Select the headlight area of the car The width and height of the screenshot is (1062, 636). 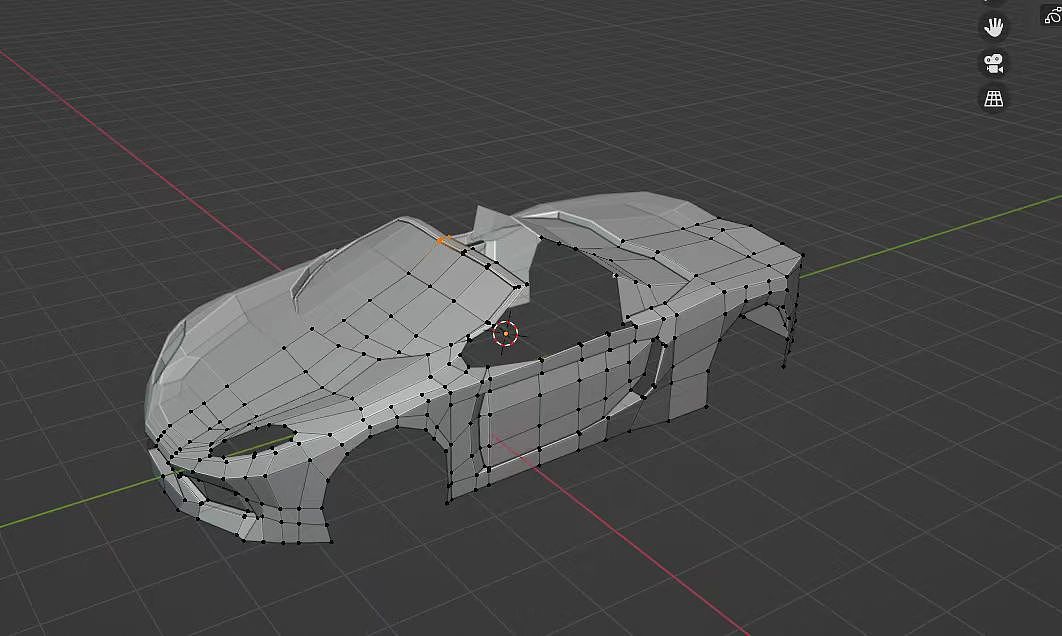tap(255, 438)
